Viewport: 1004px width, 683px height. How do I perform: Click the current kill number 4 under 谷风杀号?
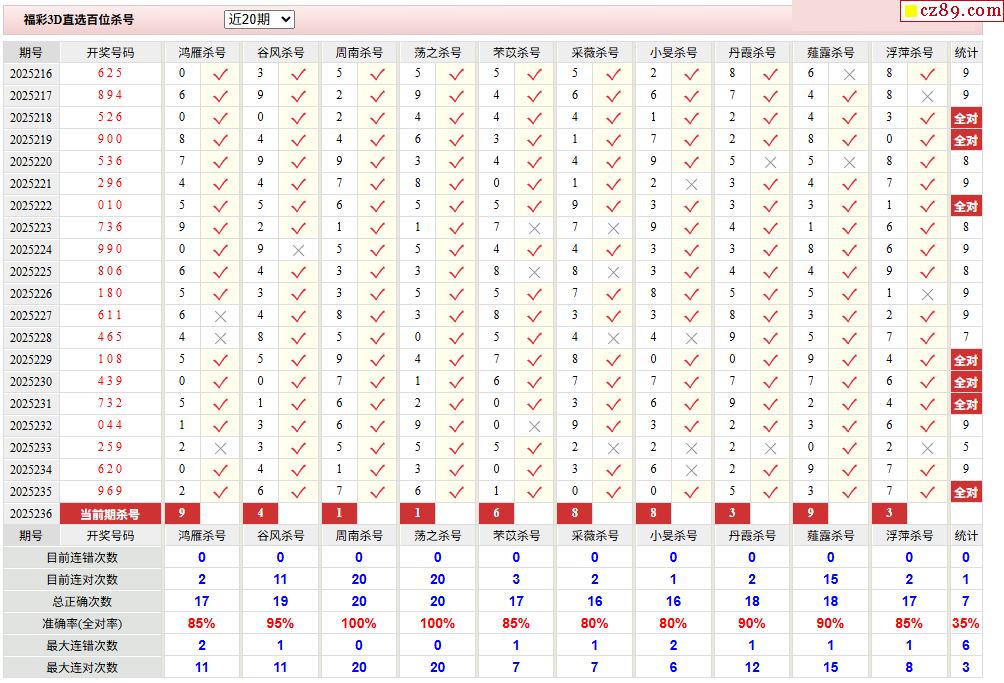[x=261, y=513]
